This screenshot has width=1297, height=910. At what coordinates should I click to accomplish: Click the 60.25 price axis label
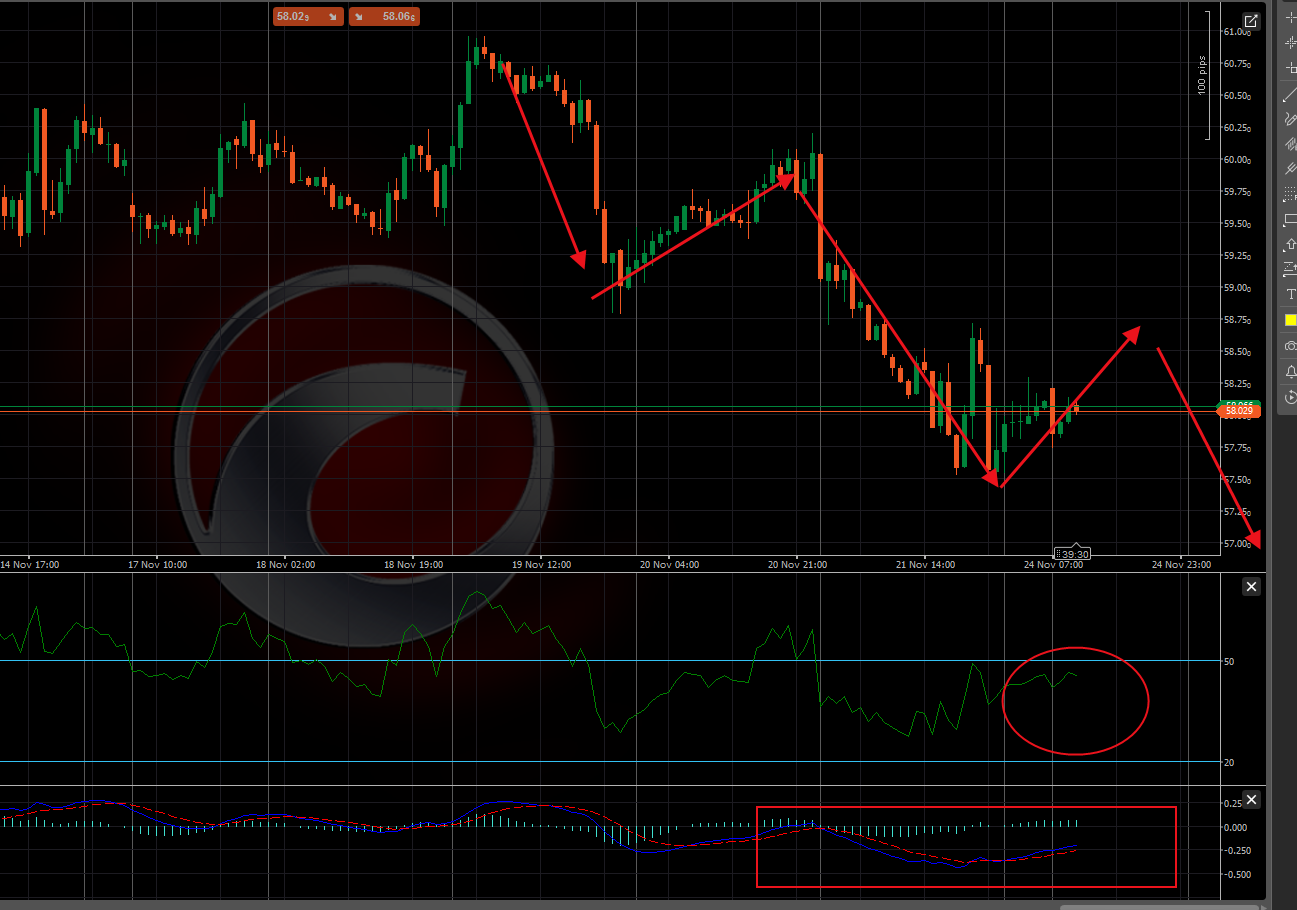[1237, 128]
